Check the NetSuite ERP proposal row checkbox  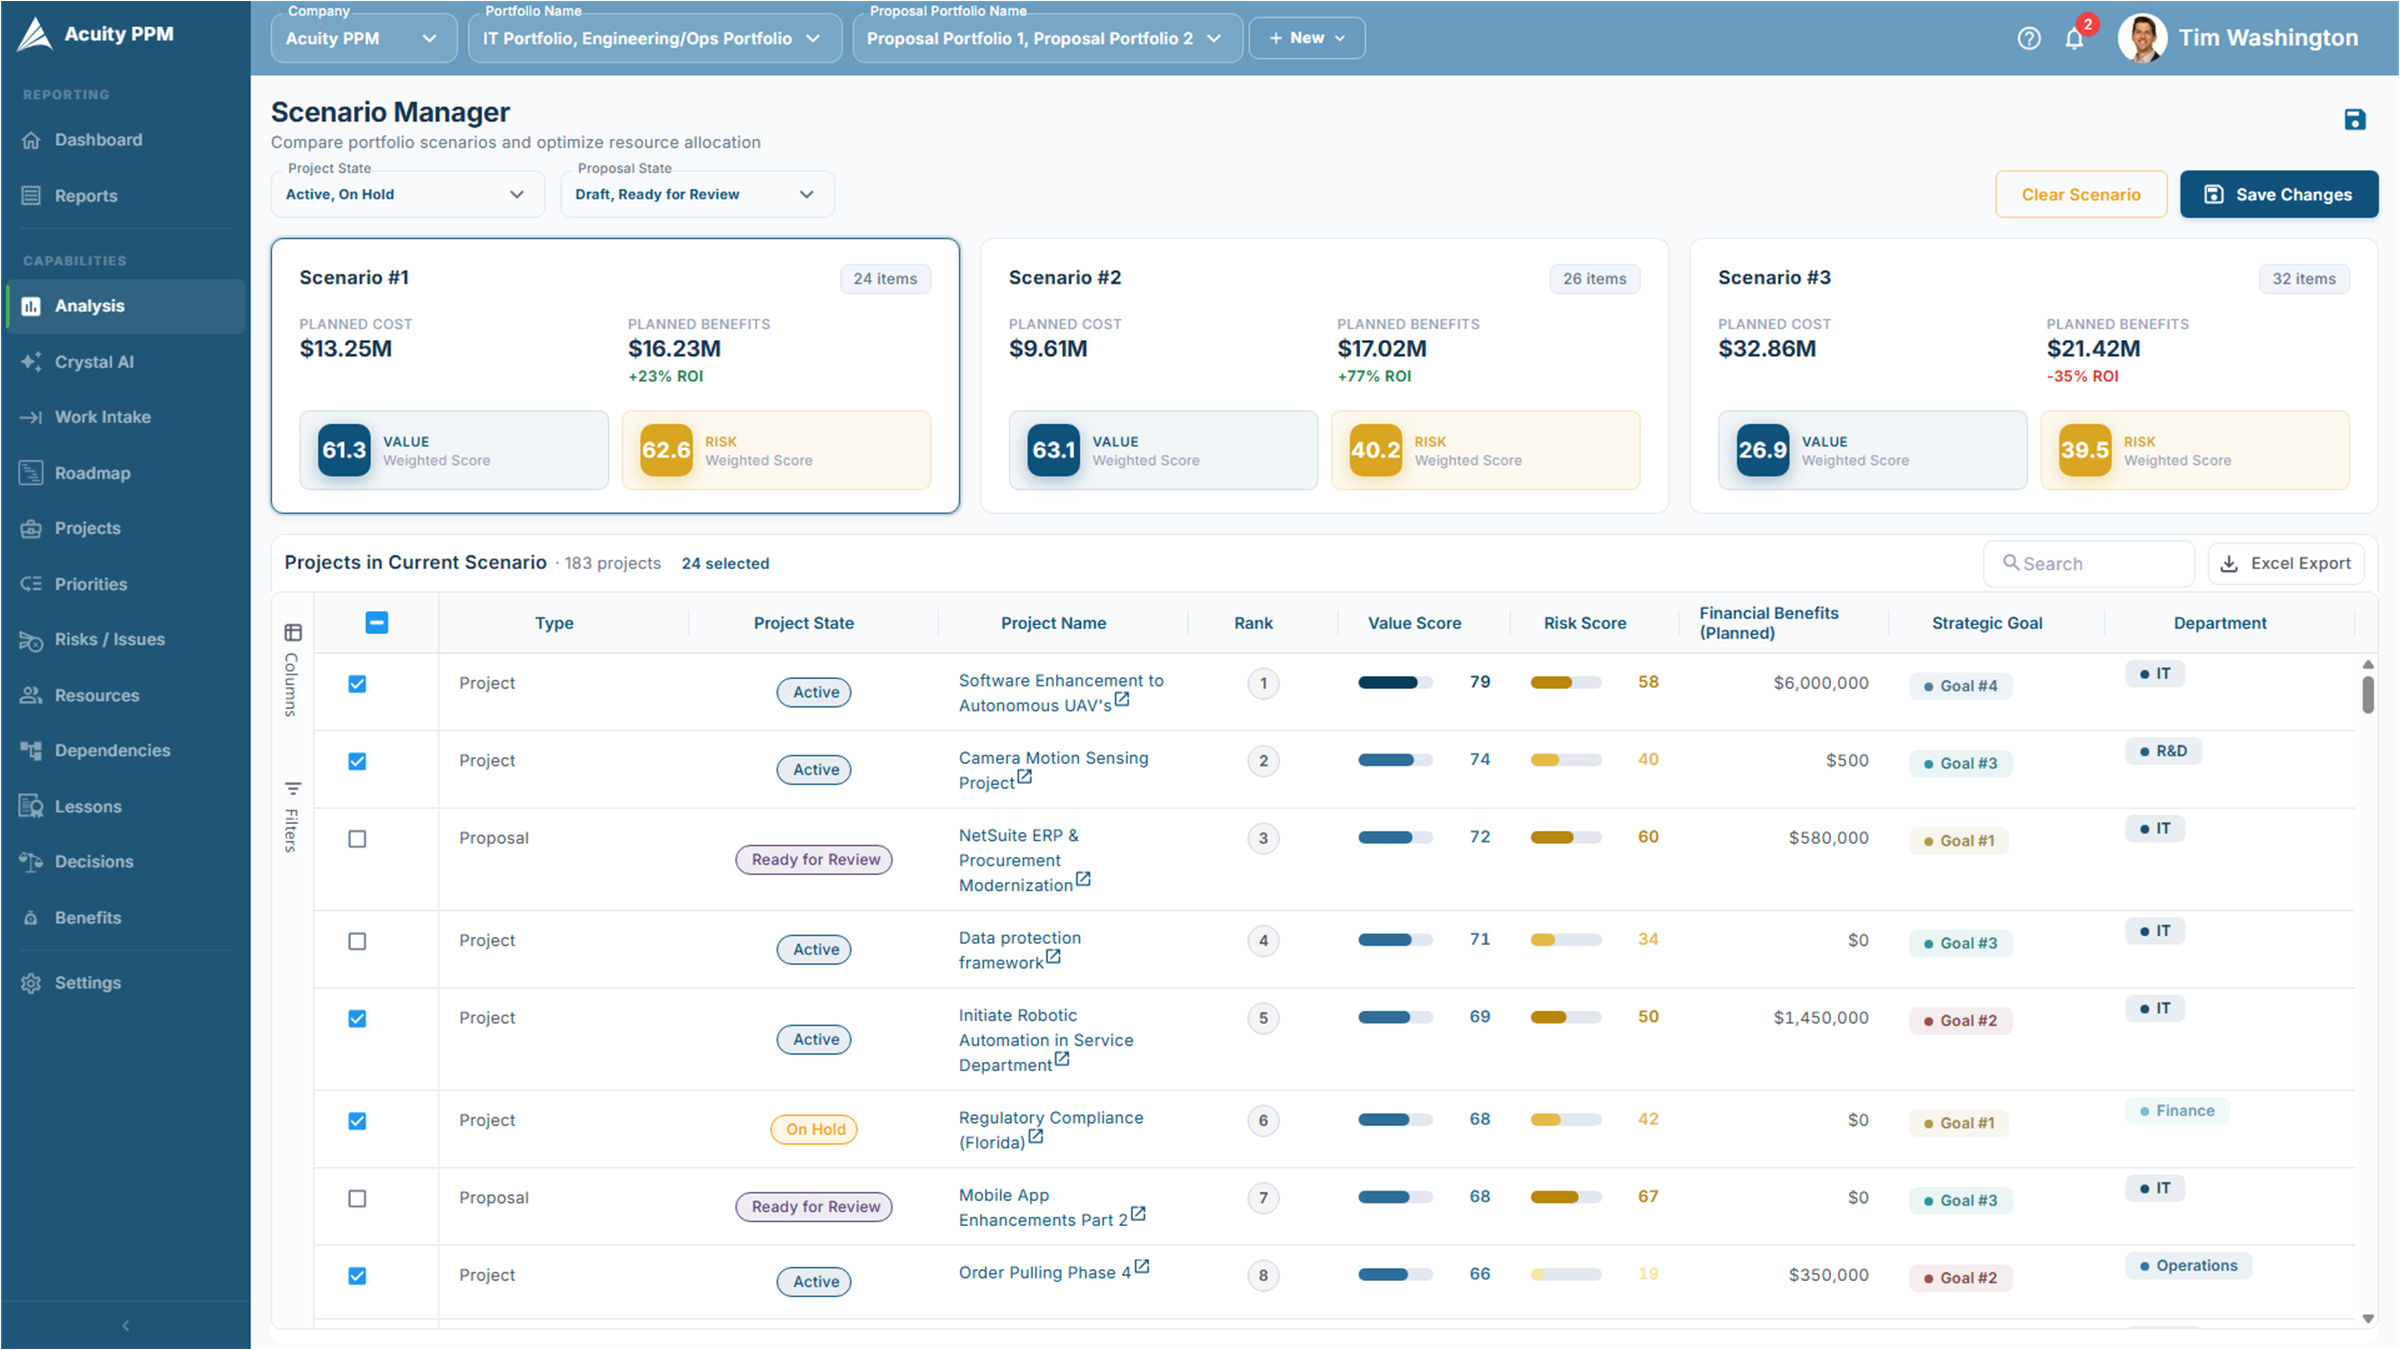coord(357,839)
